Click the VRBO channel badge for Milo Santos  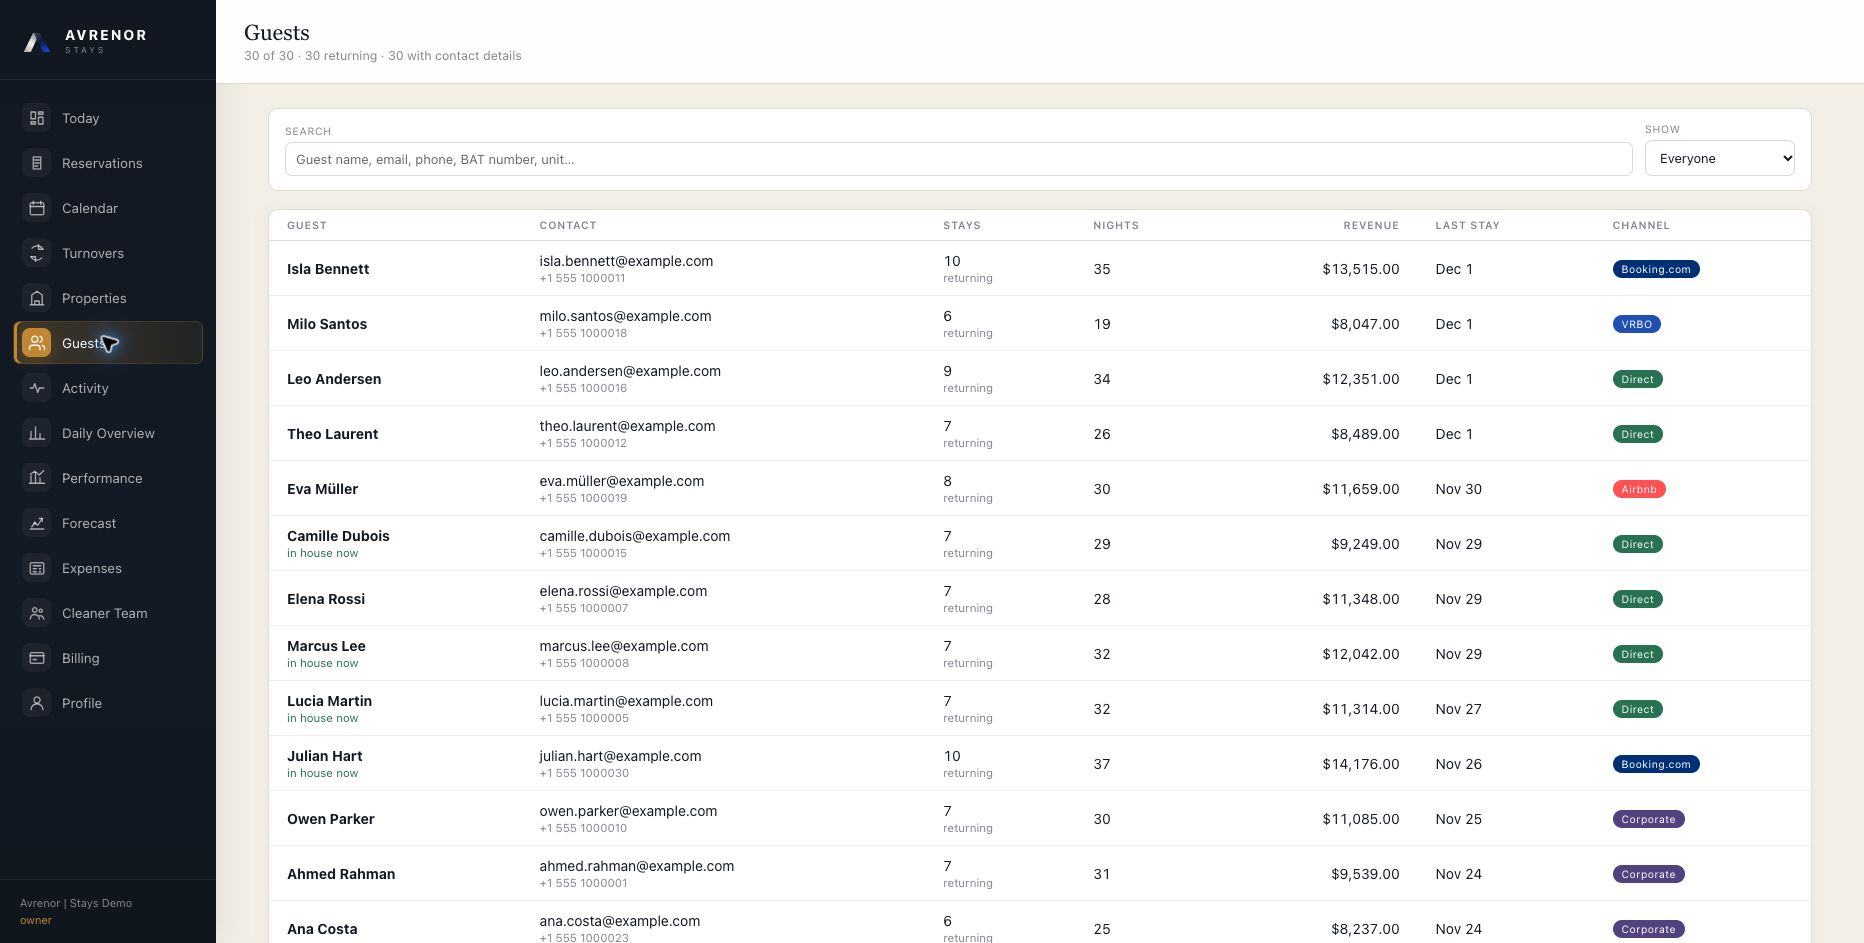(x=1636, y=324)
